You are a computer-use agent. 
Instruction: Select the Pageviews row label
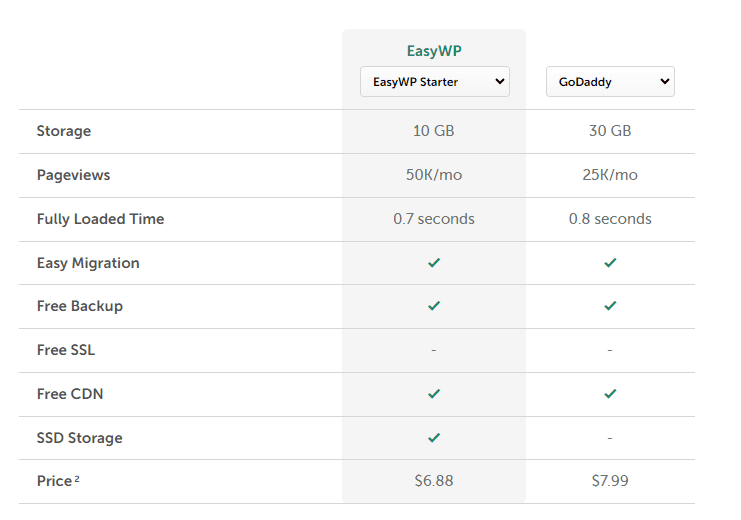73,175
